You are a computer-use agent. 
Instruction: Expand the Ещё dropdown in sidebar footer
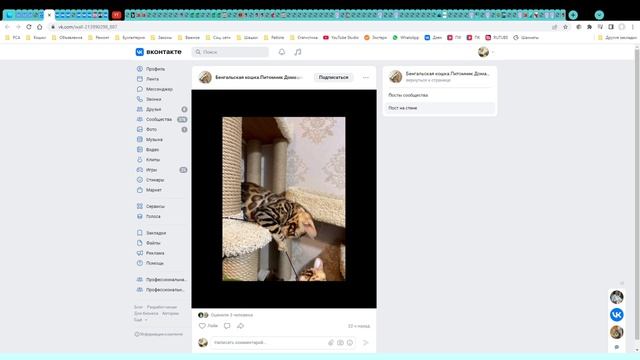140,320
